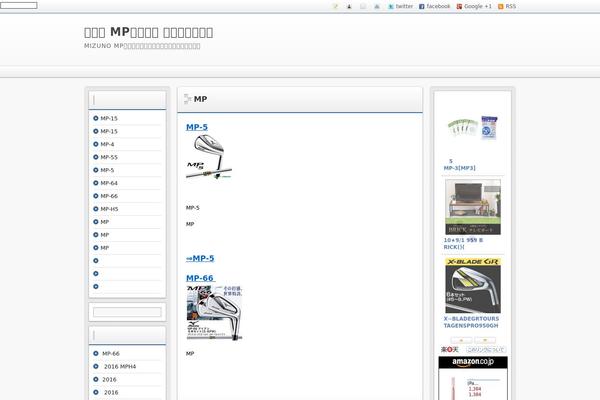Screen dimensions: 600x400
Task: Click the bullet icon beside 2016 MPH4
Action: point(96,366)
